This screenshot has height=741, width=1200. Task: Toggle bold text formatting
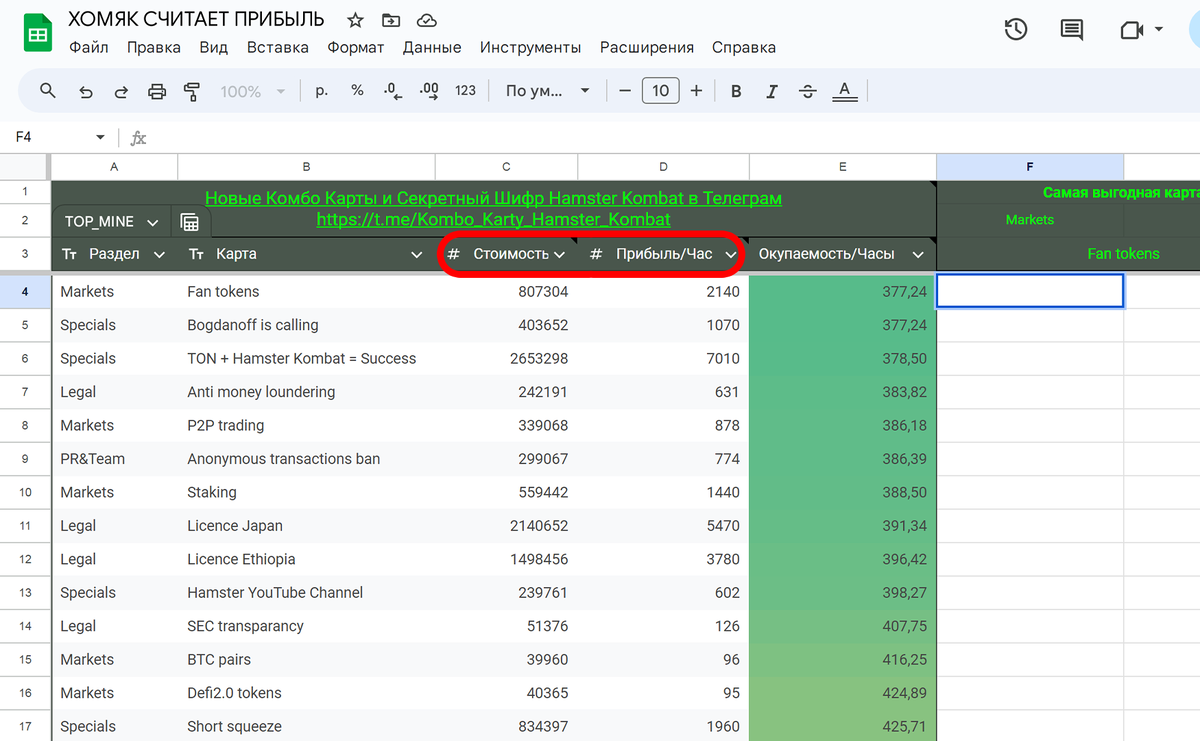tap(736, 91)
